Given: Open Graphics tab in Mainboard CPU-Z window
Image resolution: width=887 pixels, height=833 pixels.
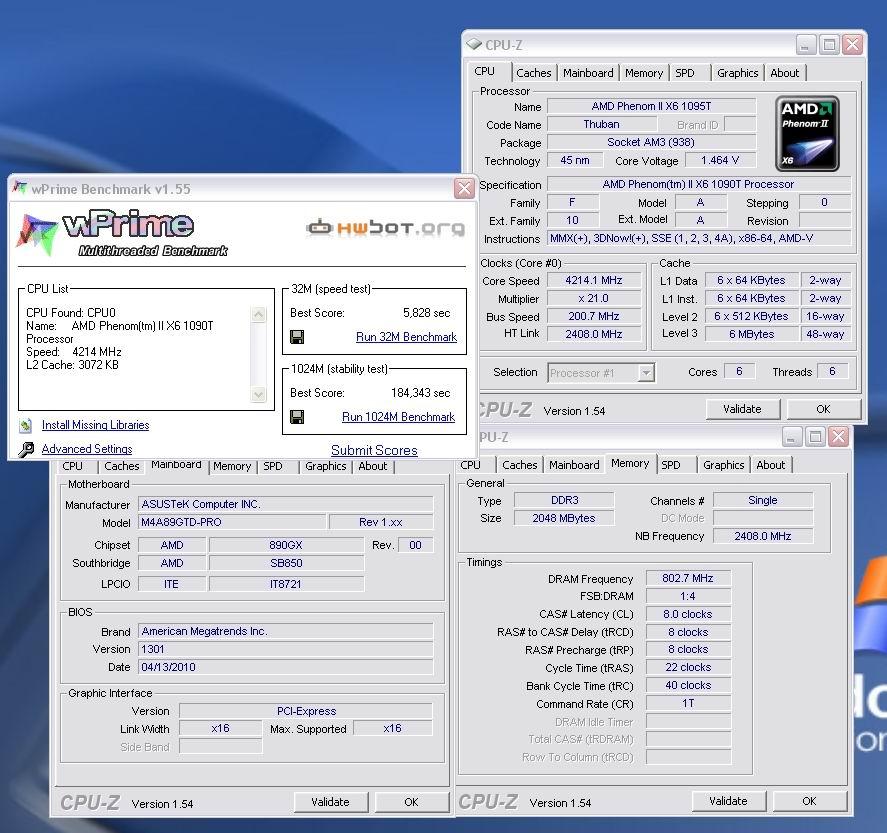Looking at the screenshot, I should pyautogui.click(x=325, y=466).
